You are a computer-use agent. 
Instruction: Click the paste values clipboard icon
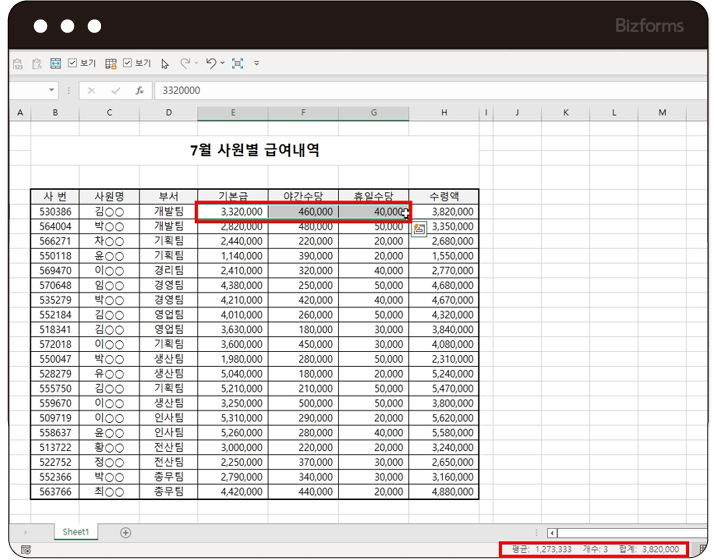coord(18,63)
